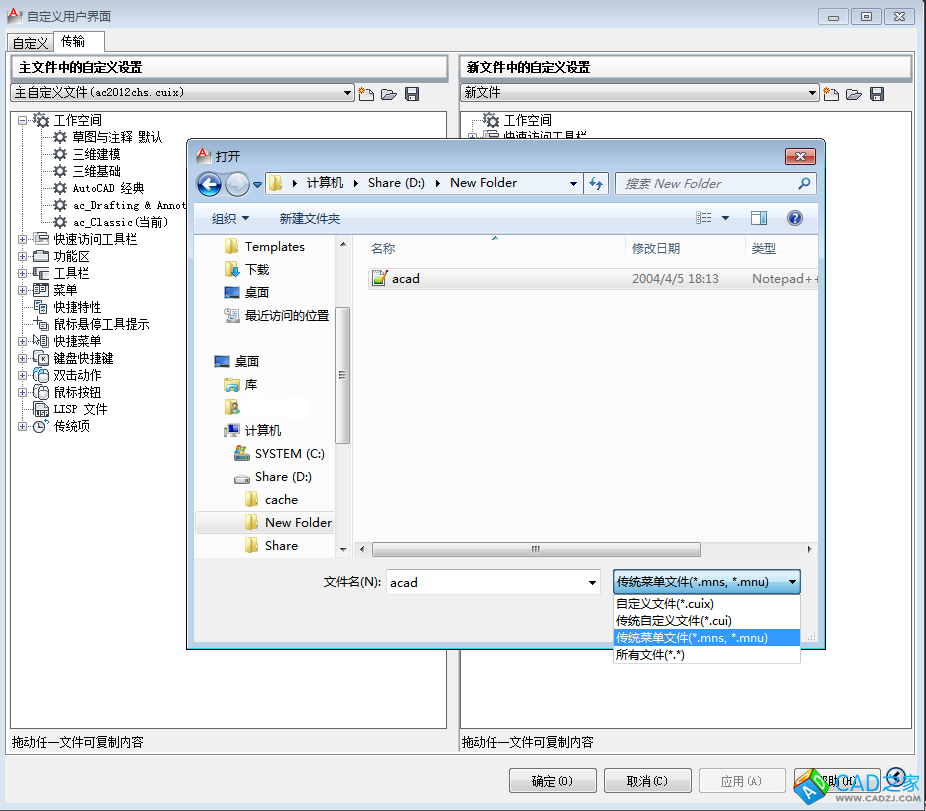Select 自定义文件(*.cuix) file type option
926x811 pixels.
tap(664, 604)
